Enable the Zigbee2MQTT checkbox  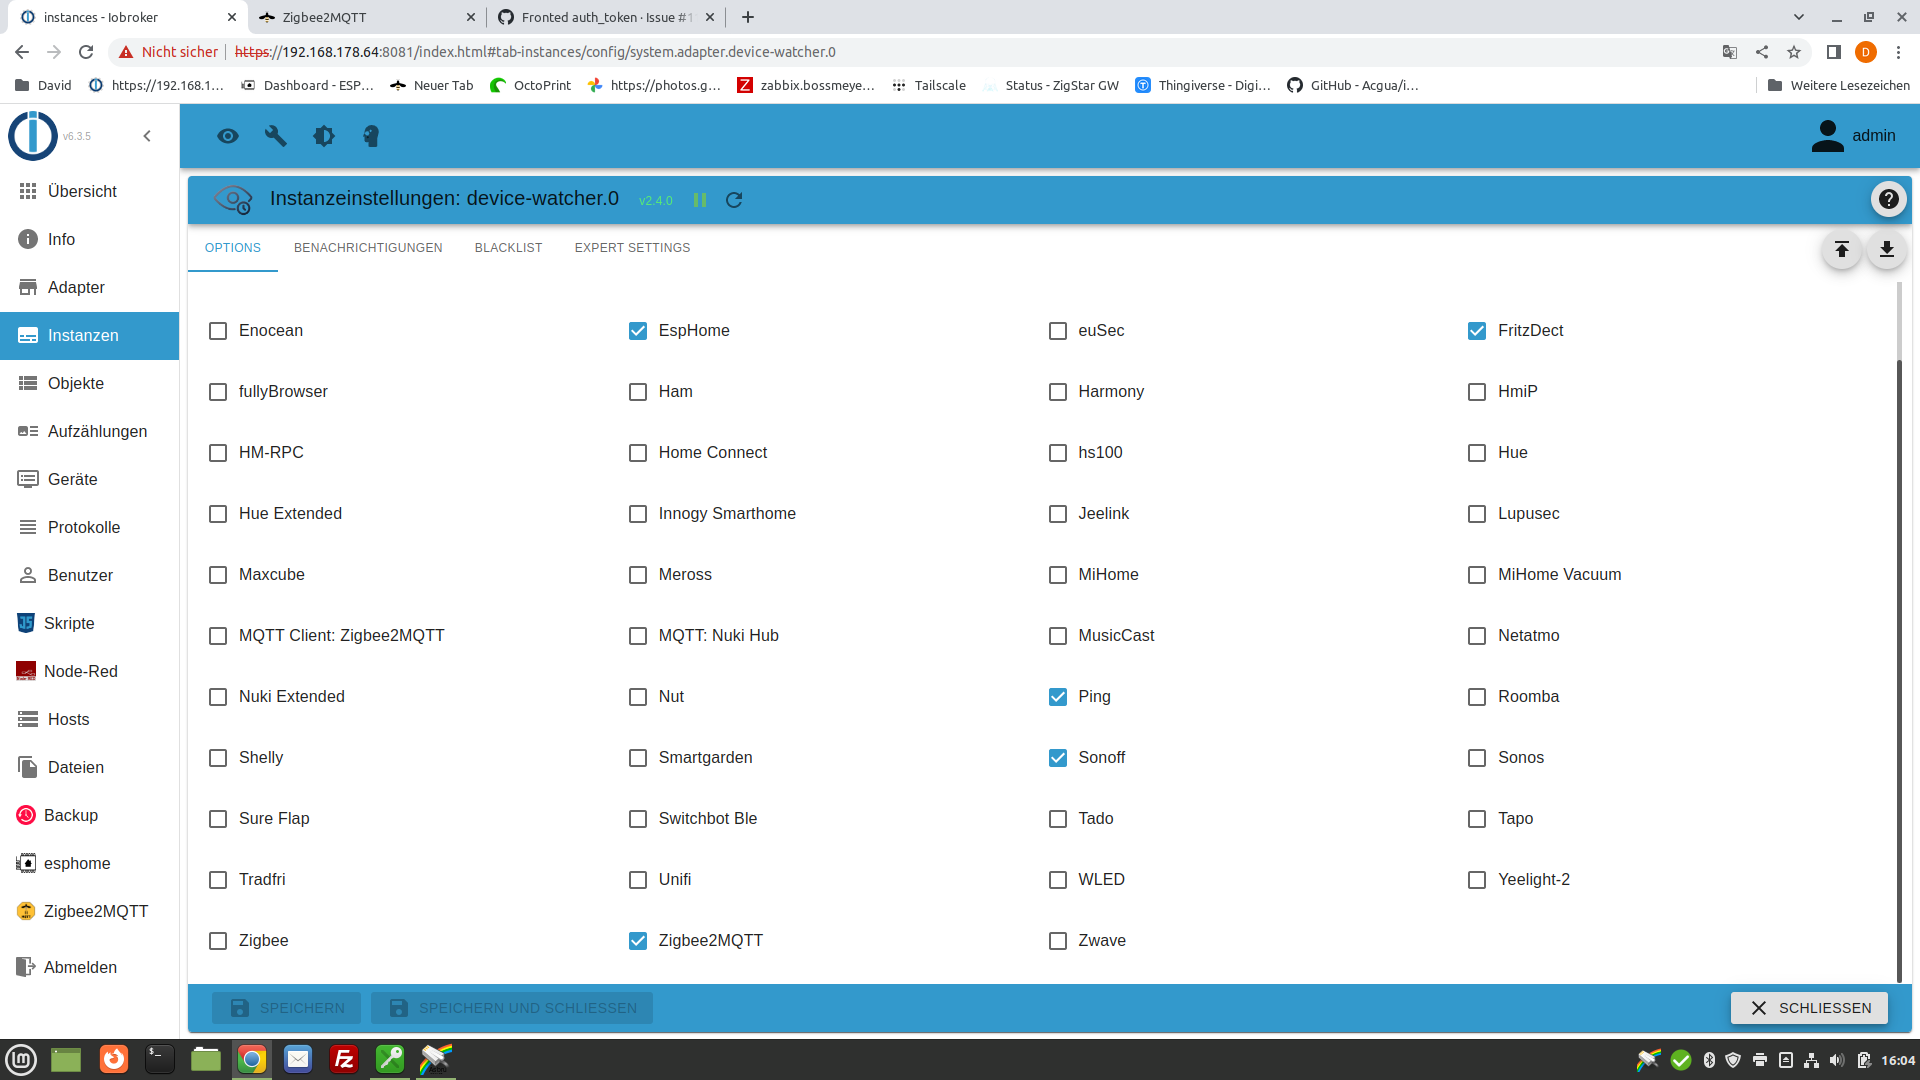[x=638, y=940]
